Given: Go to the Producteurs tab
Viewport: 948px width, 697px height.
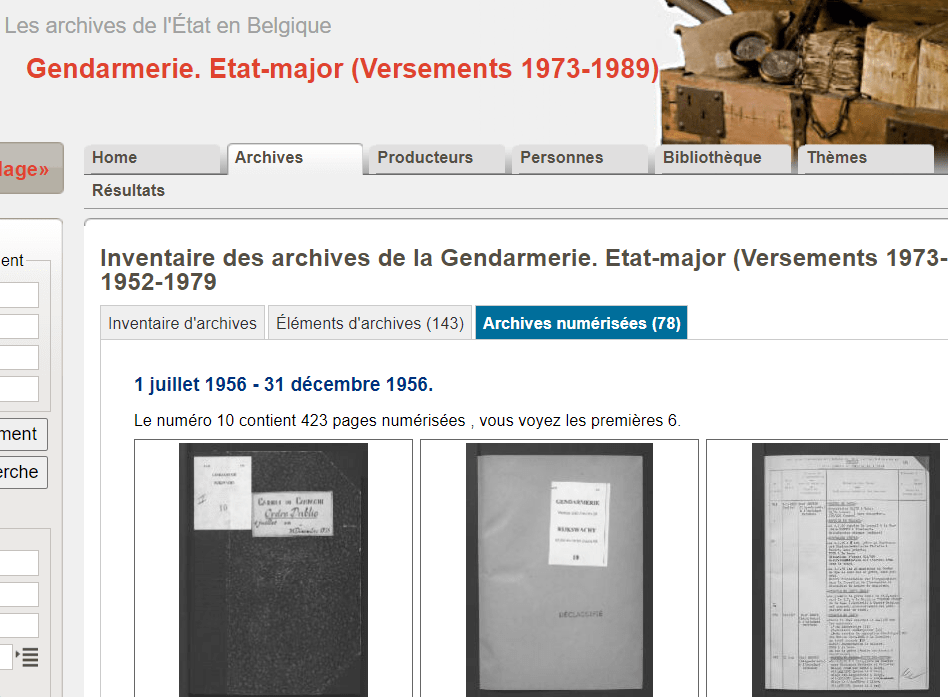Looking at the screenshot, I should click(437, 159).
